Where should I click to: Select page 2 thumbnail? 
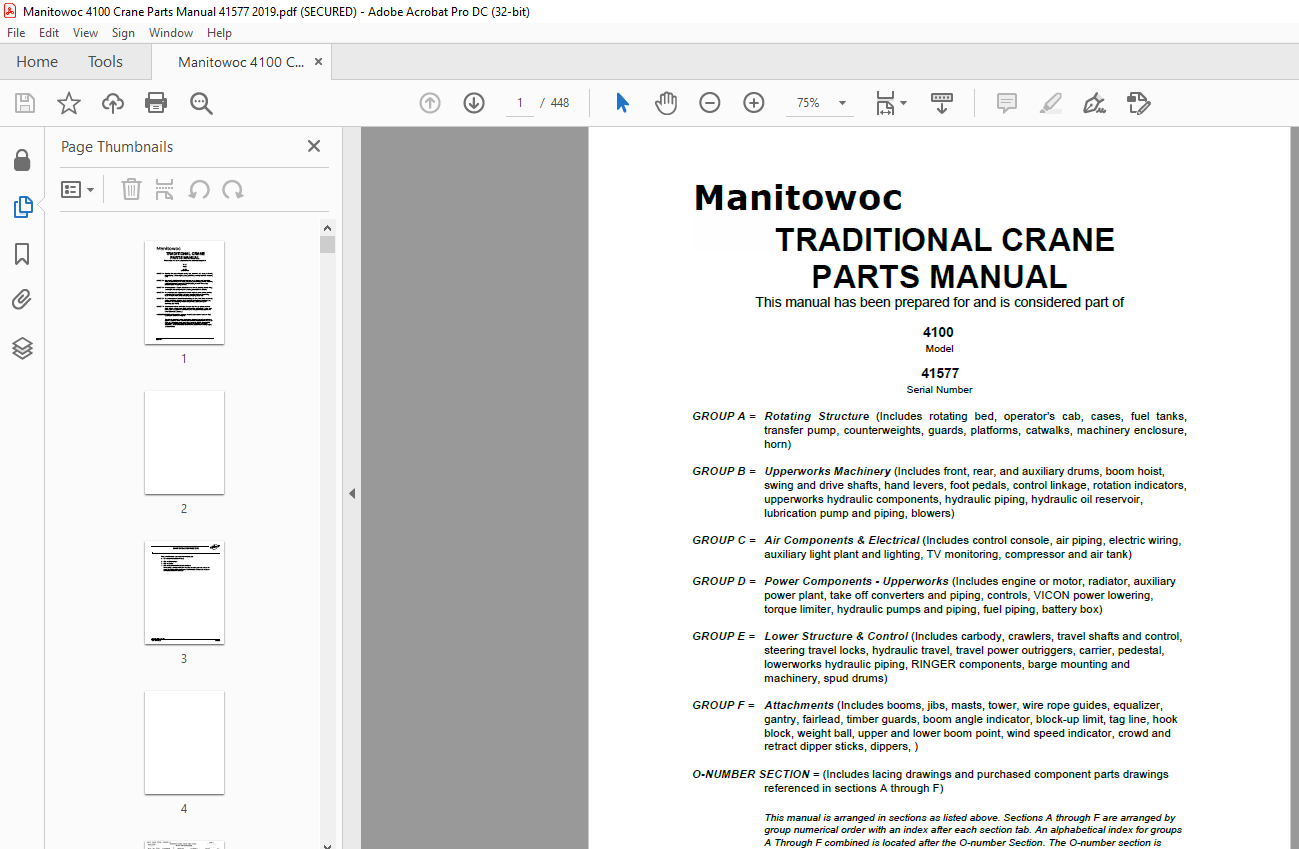[184, 442]
